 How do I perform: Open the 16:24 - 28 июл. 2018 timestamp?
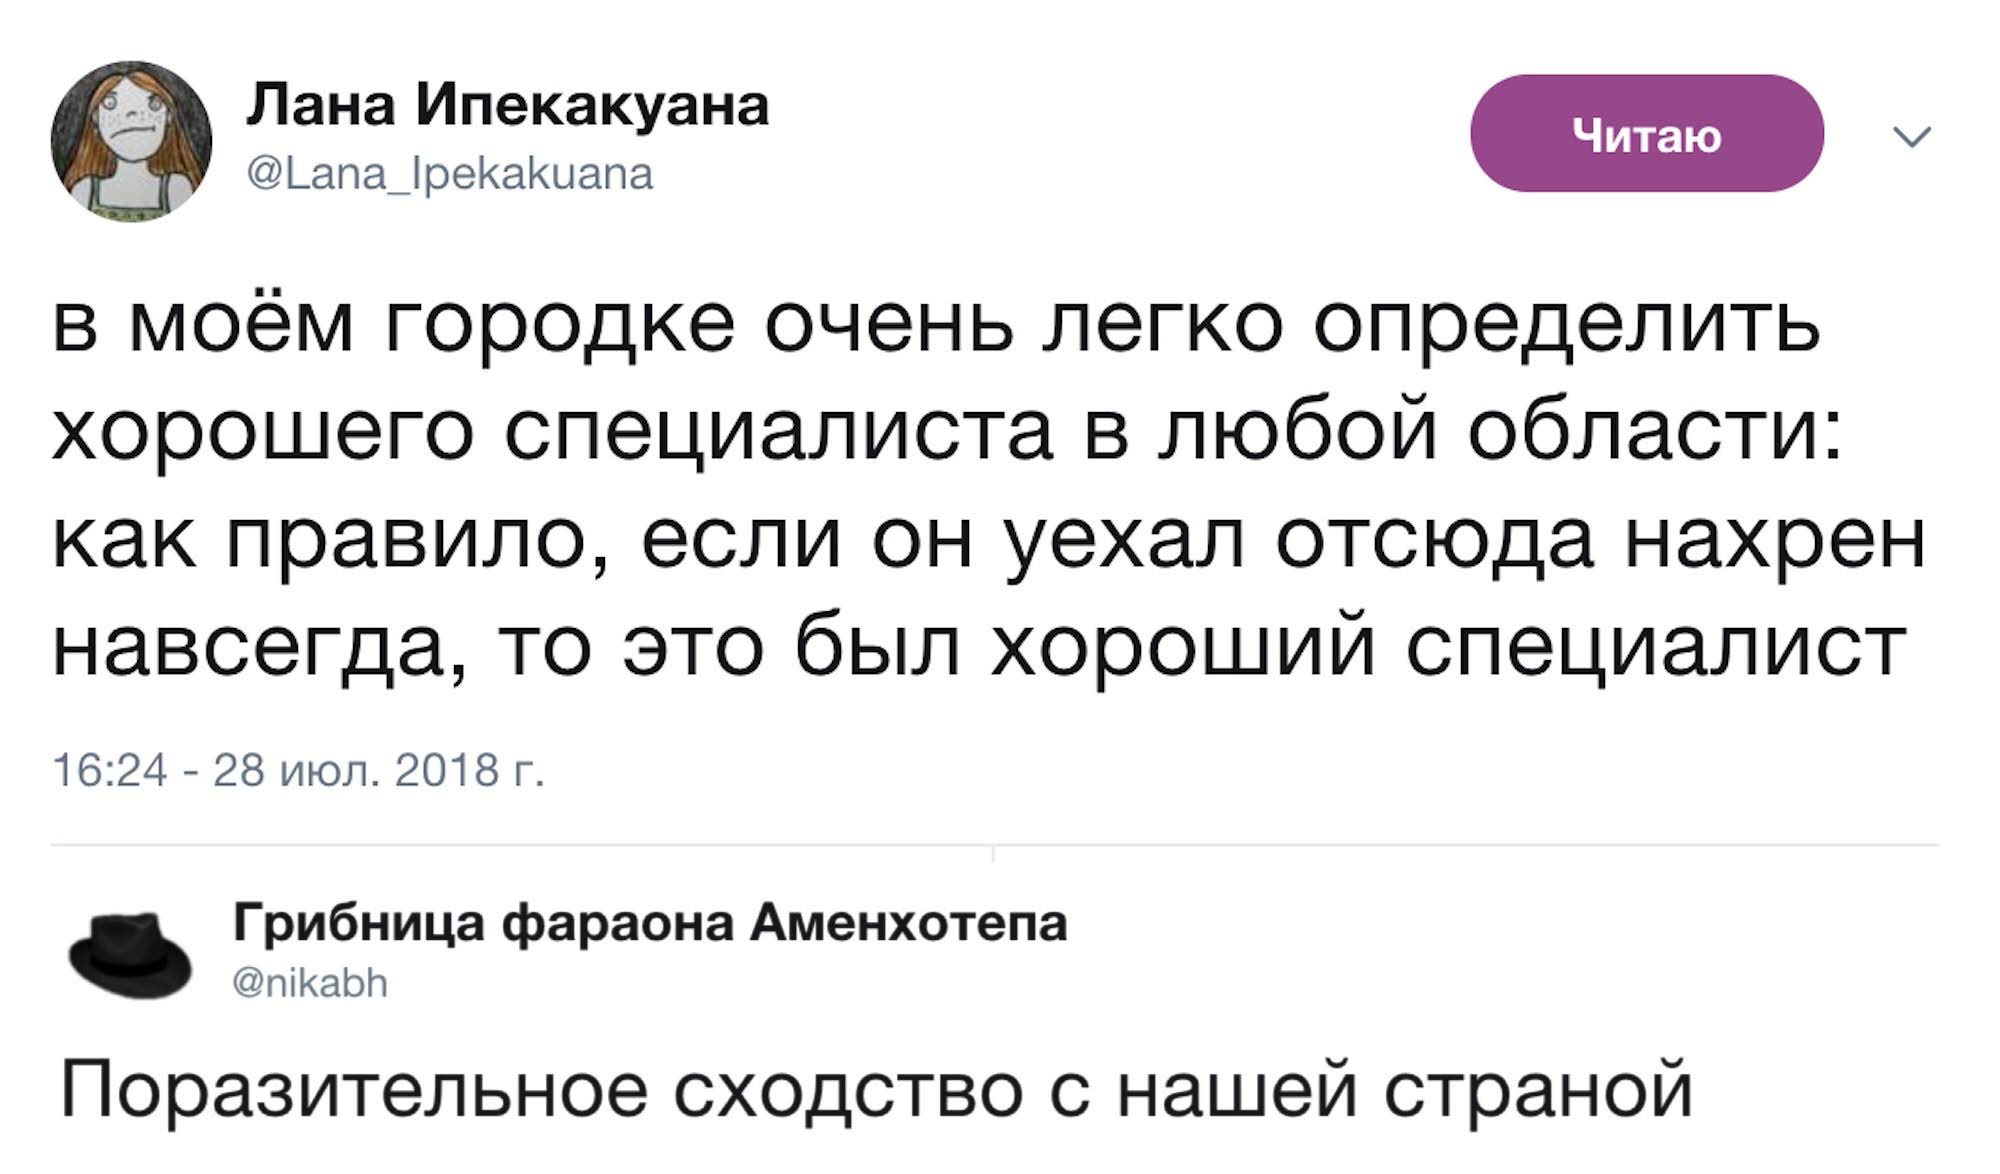(298, 770)
